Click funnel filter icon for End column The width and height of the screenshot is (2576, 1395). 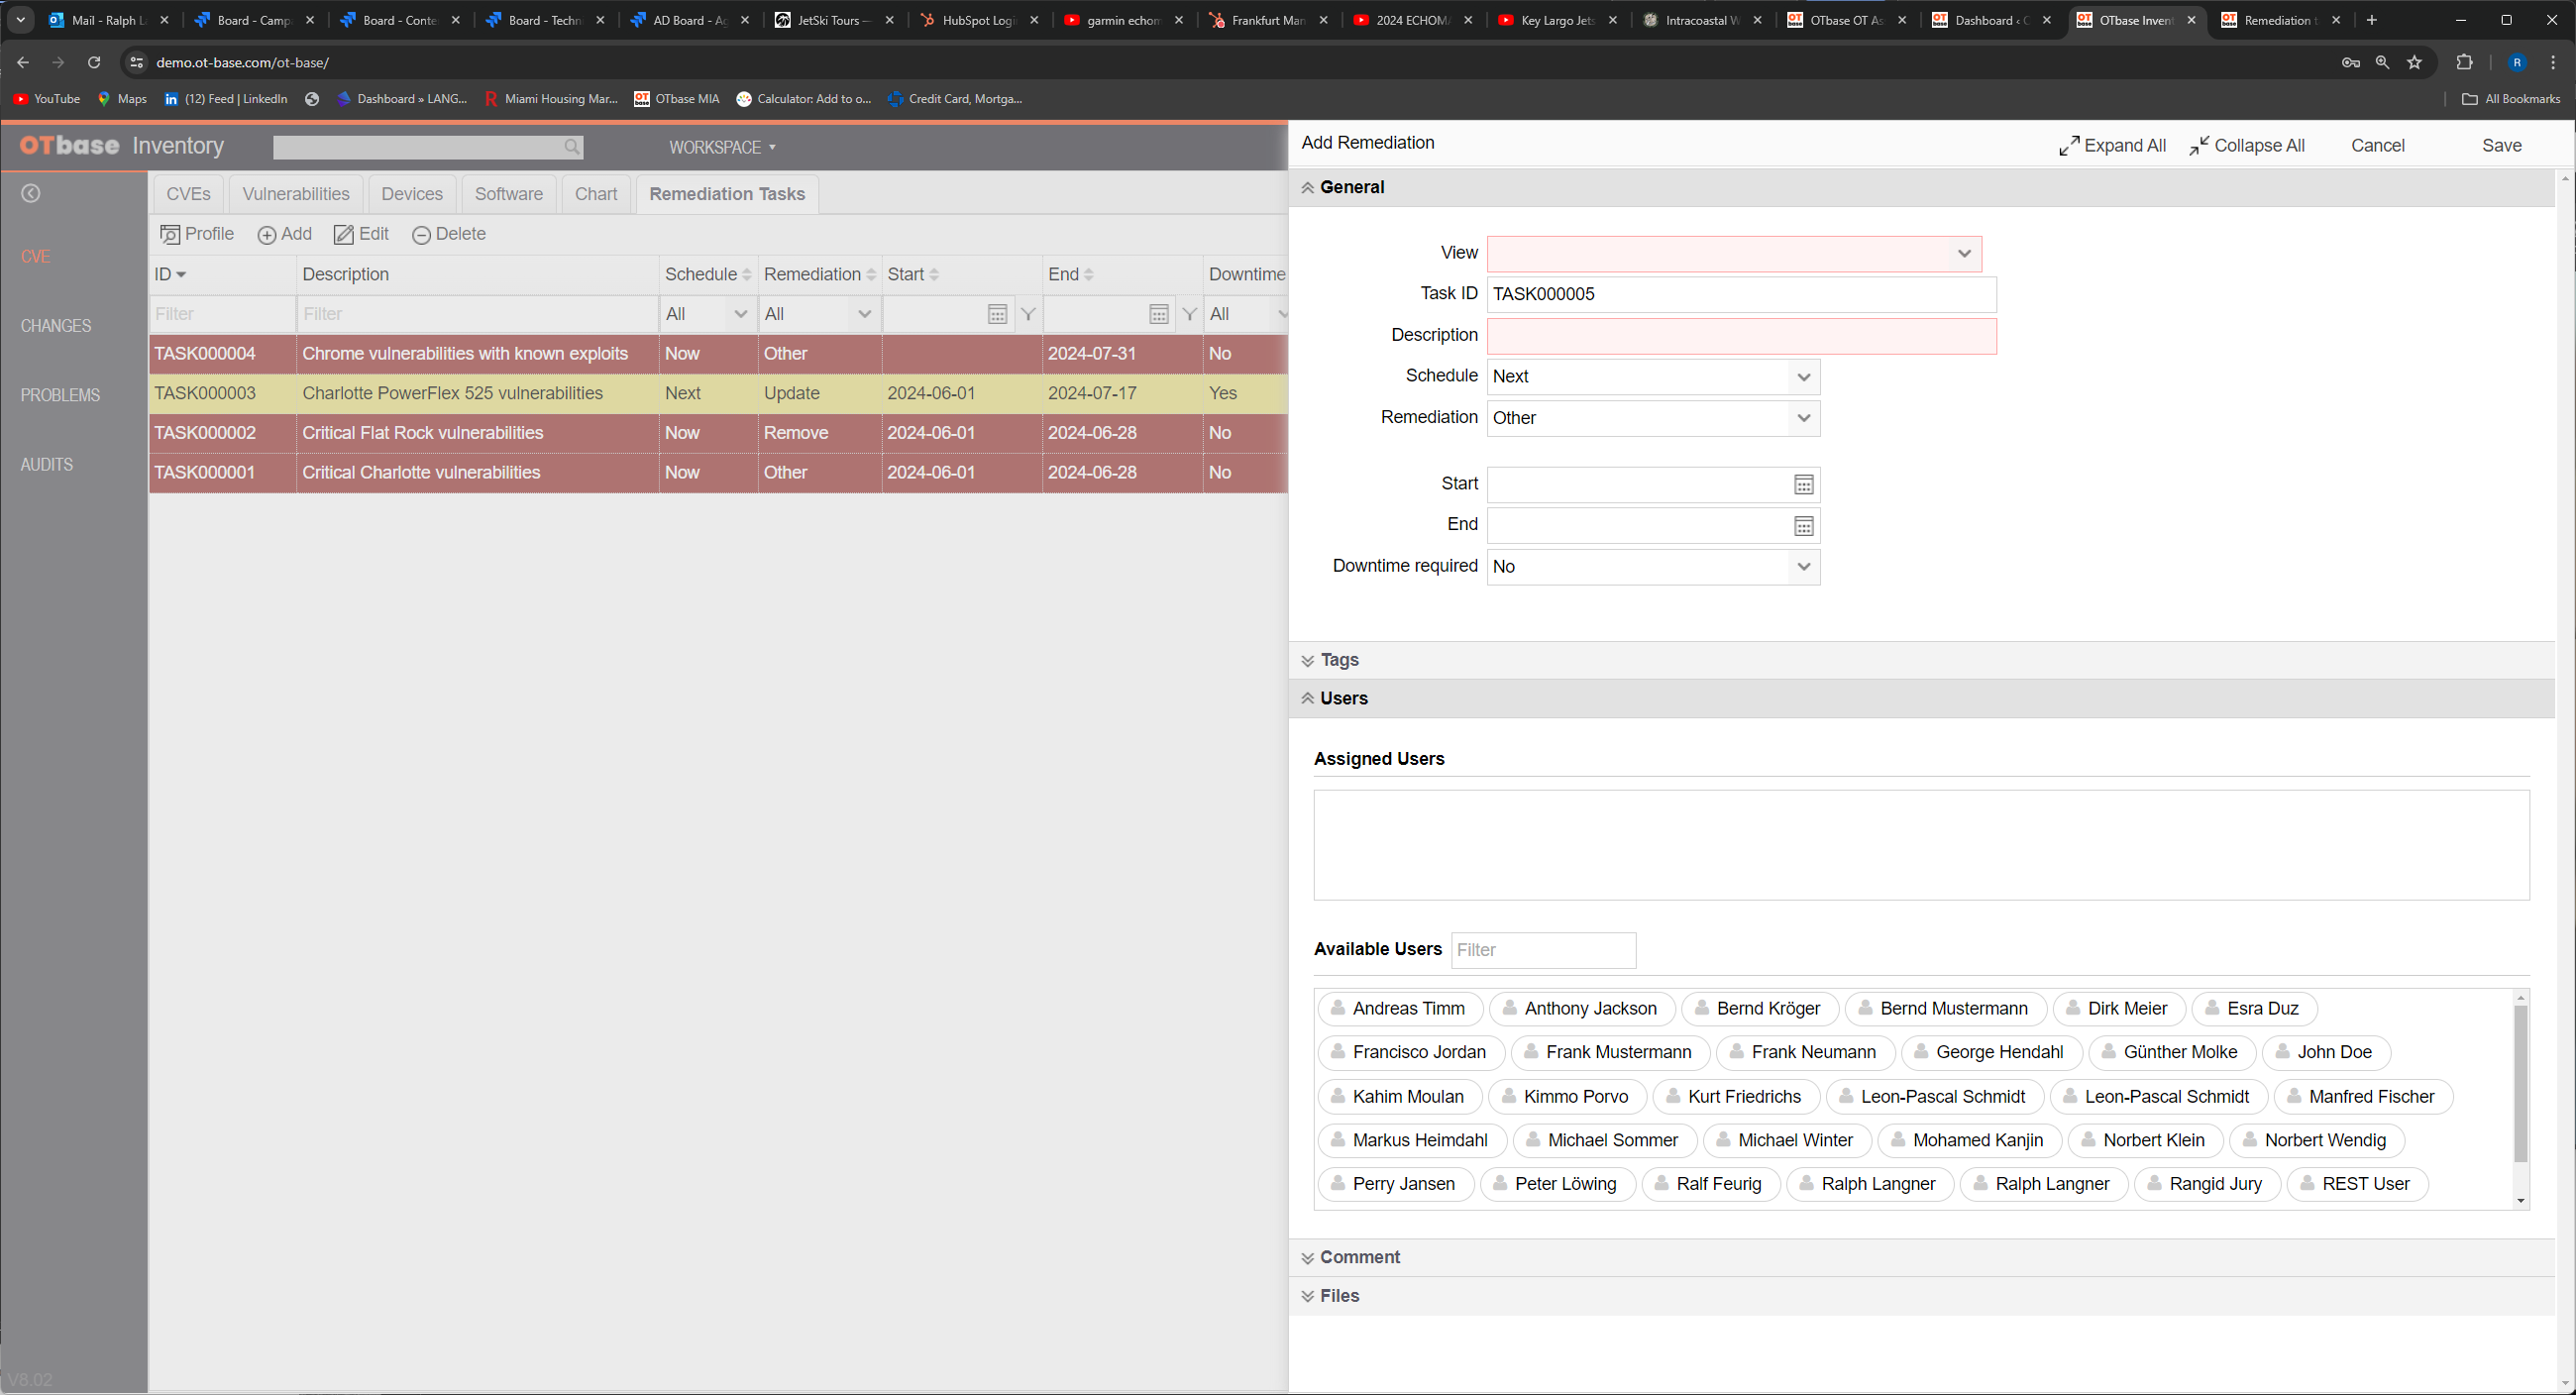point(1189,314)
